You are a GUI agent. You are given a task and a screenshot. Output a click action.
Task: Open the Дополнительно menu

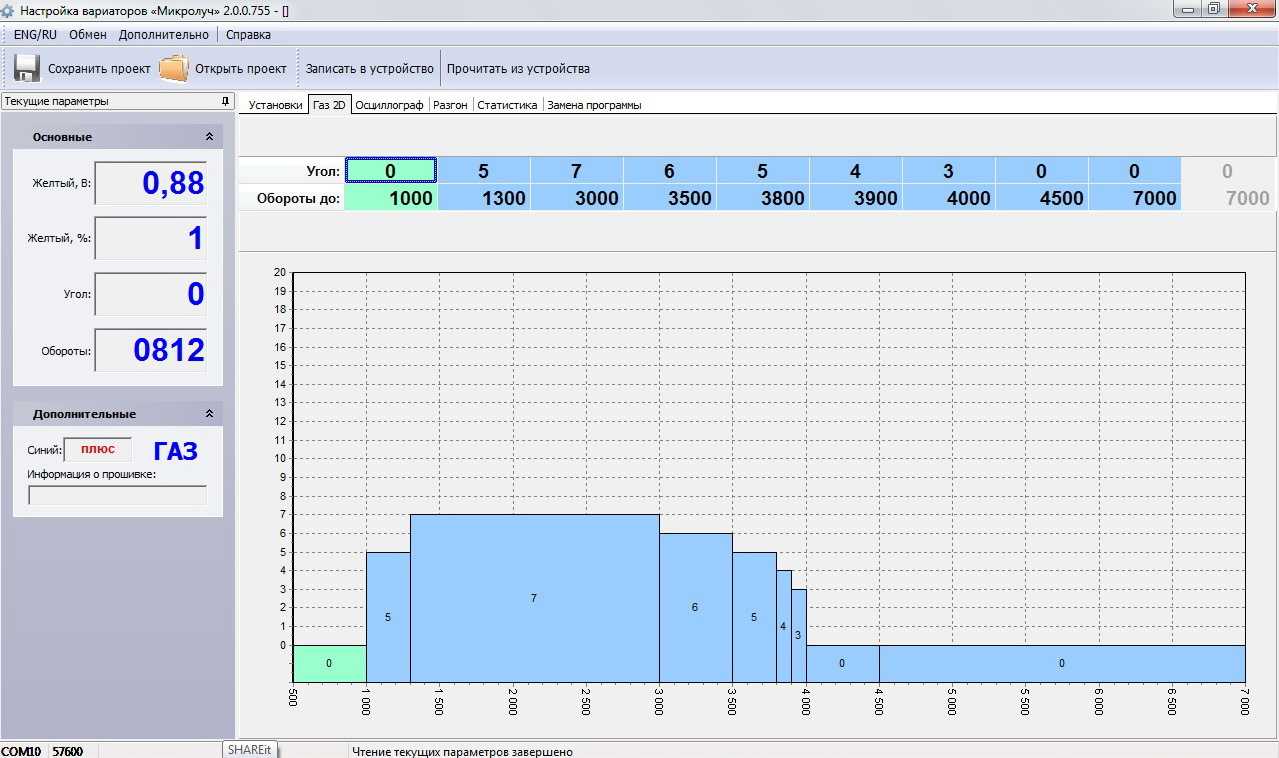tap(164, 34)
